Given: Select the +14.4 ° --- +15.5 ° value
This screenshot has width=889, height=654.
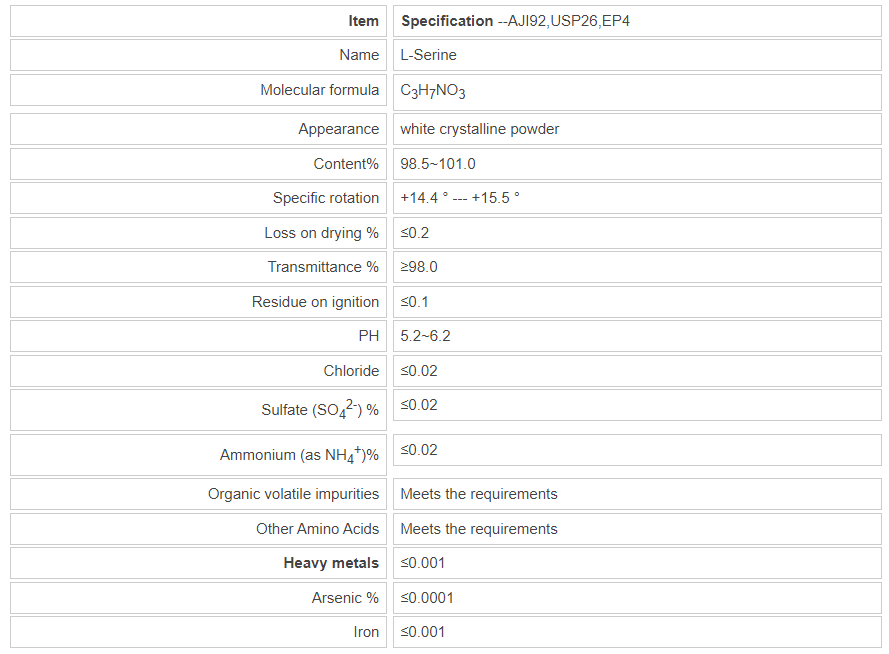Looking at the screenshot, I should [x=460, y=198].
